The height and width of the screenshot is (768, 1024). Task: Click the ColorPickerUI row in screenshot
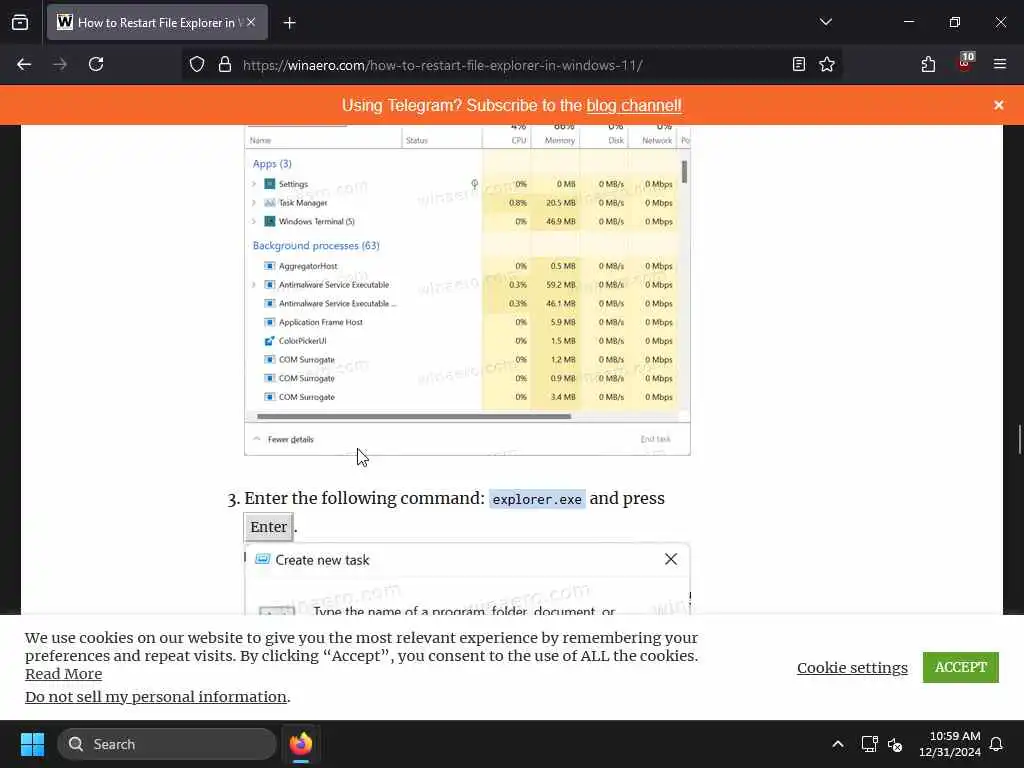(x=462, y=341)
